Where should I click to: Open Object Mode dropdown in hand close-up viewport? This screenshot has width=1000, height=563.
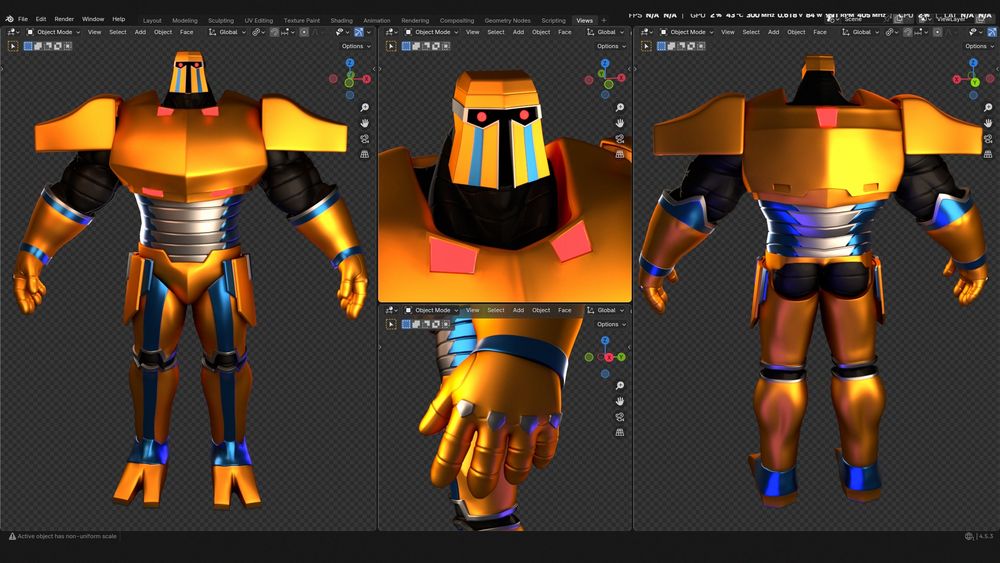coord(432,310)
